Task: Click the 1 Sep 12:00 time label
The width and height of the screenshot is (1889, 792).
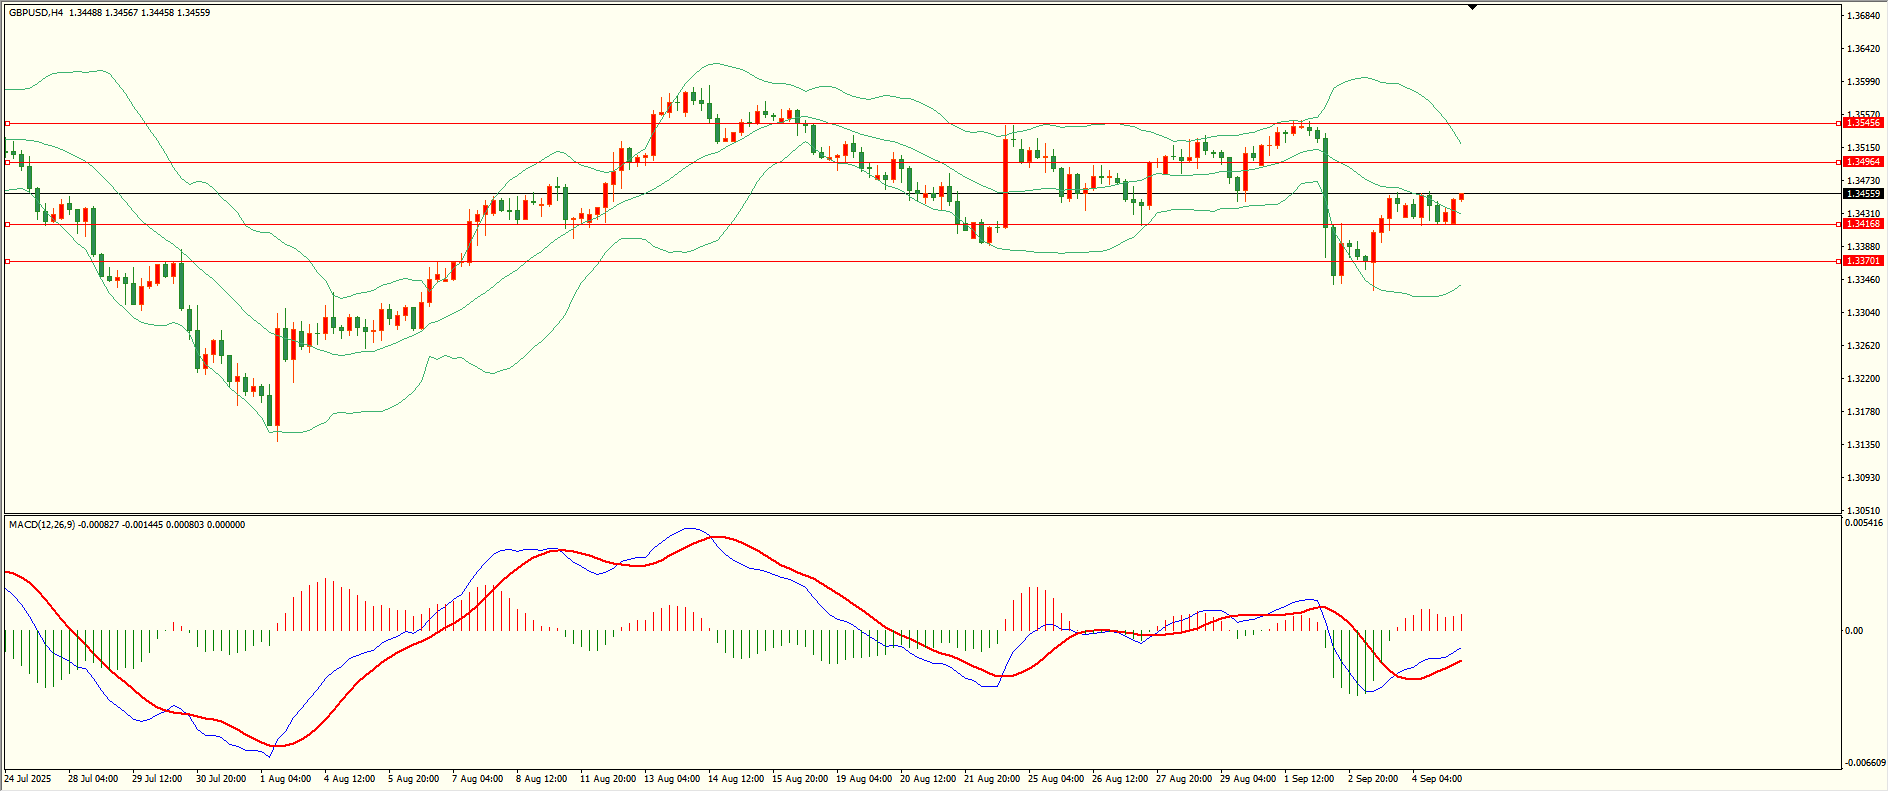Action: point(1309,779)
